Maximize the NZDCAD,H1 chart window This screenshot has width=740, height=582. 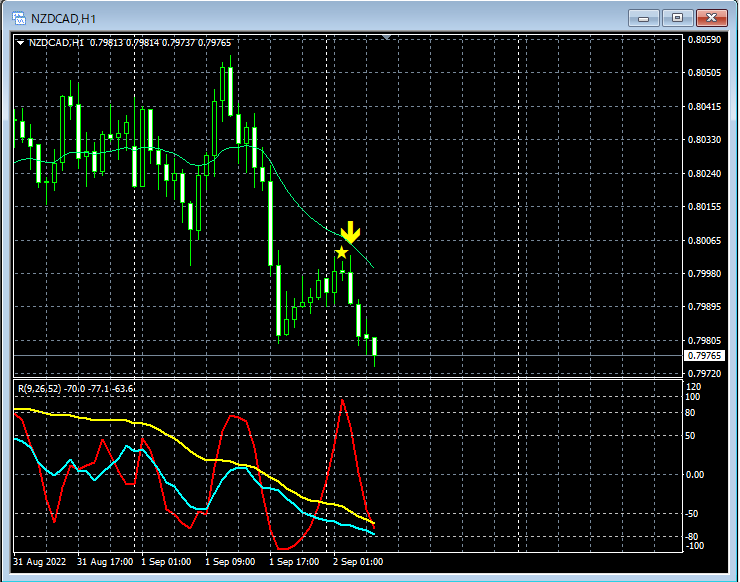coord(677,18)
